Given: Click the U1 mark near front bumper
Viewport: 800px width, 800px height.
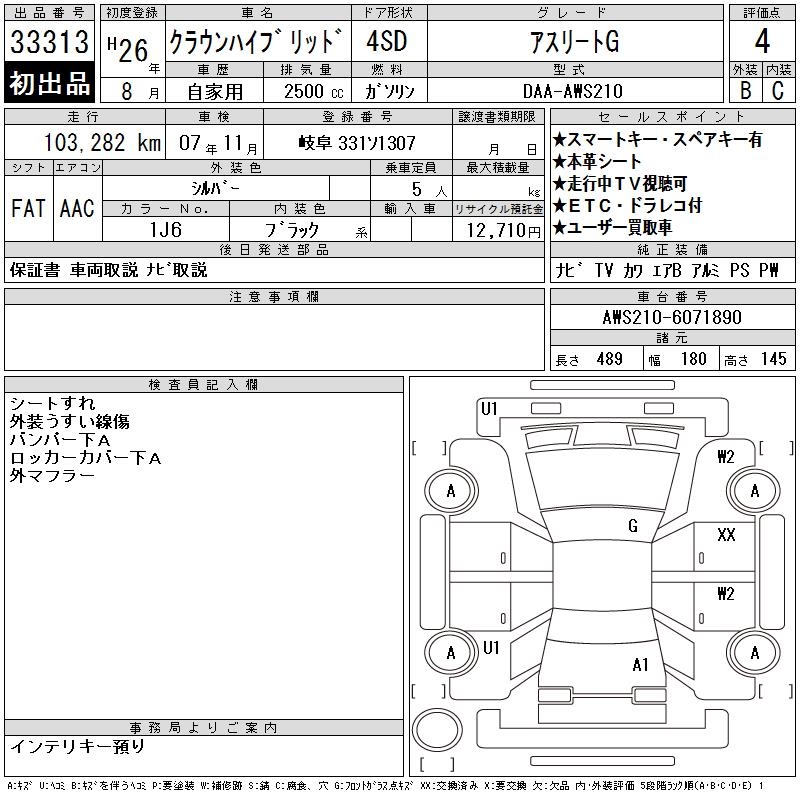Looking at the screenshot, I should click(x=489, y=408).
